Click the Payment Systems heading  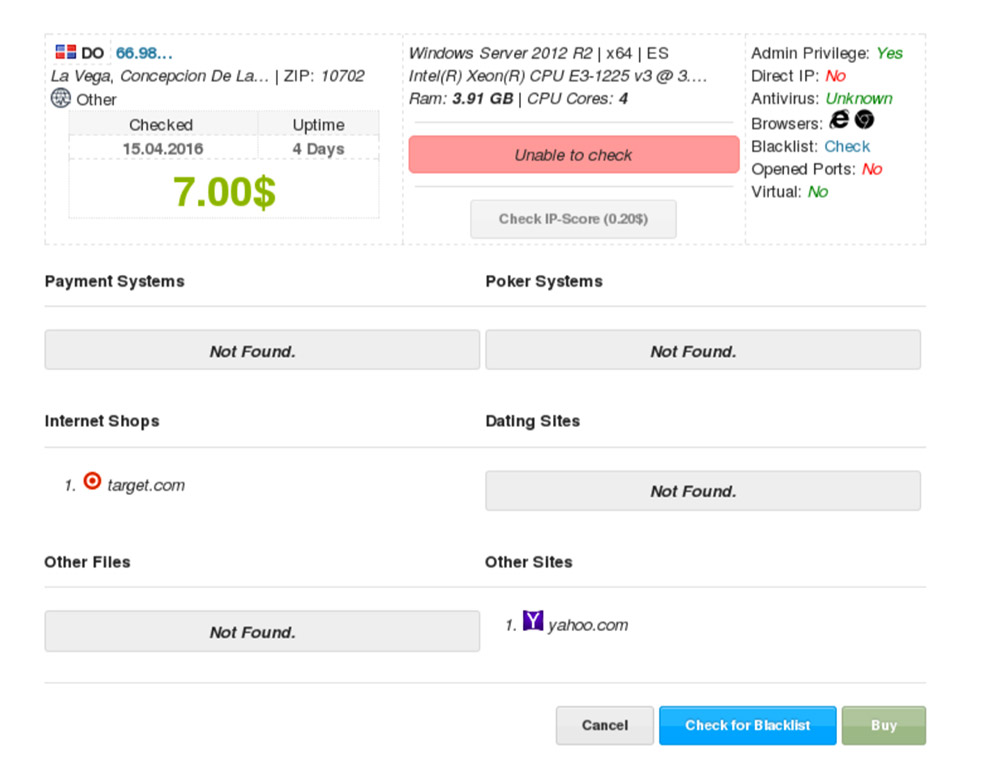tap(115, 281)
